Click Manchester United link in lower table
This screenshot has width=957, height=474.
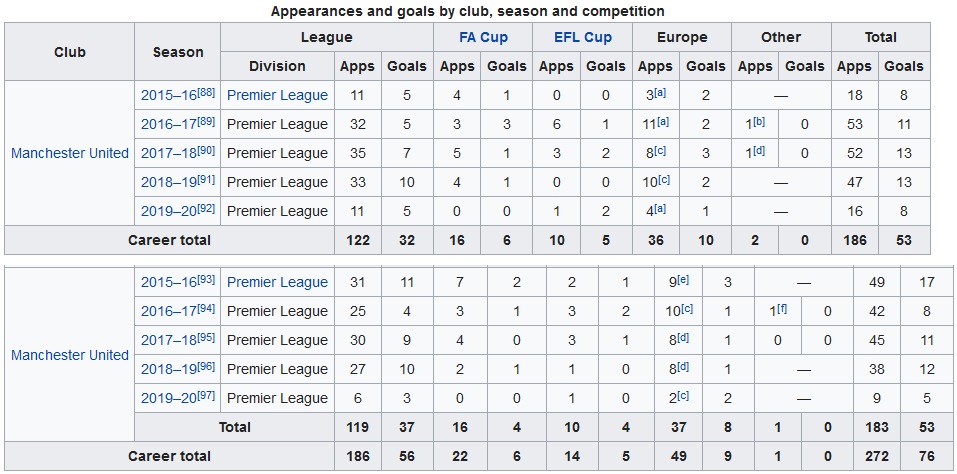[x=70, y=355]
